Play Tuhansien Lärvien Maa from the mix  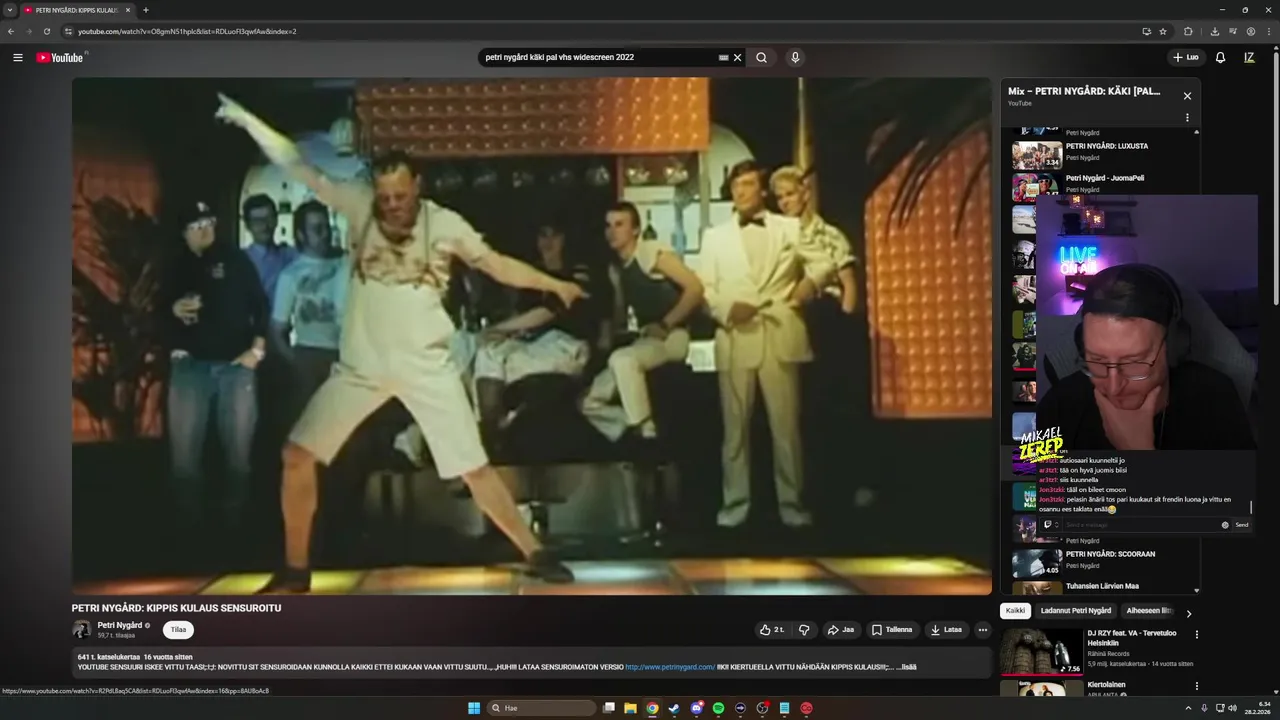1100,588
